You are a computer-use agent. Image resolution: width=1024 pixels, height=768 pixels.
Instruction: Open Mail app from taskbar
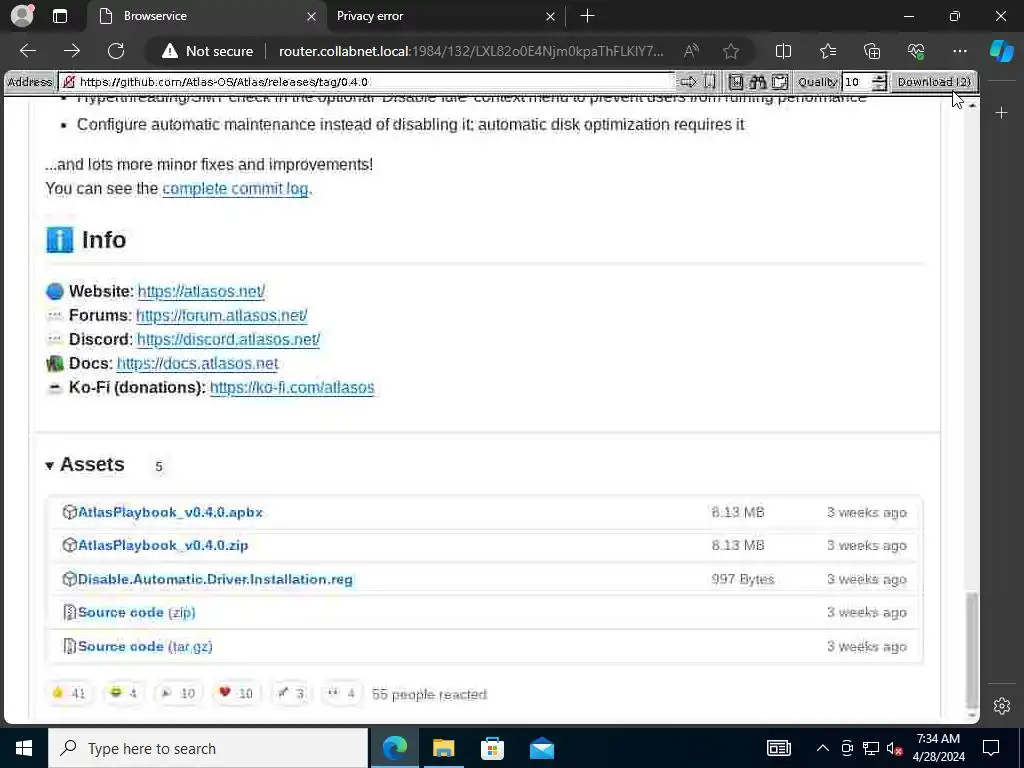click(541, 748)
